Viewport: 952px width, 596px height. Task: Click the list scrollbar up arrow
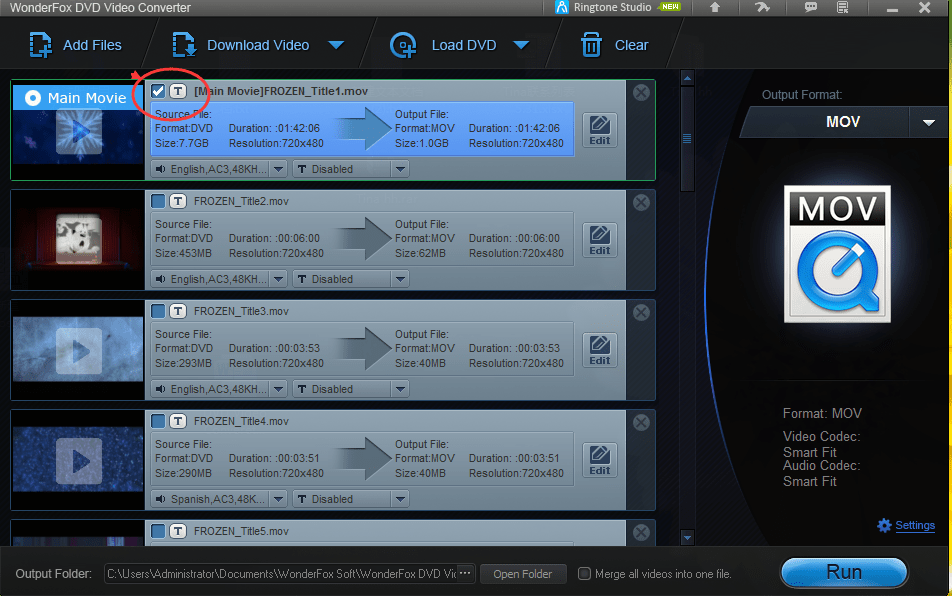pos(687,78)
